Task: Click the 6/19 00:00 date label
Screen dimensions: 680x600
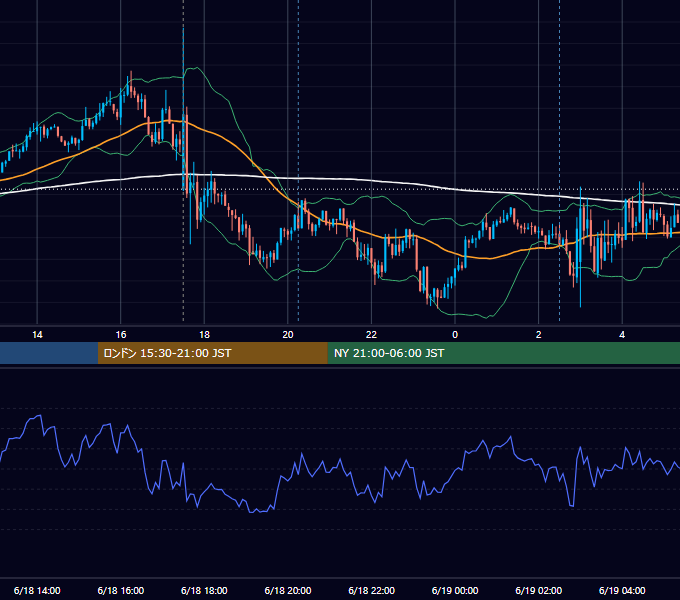Action: pos(455,590)
